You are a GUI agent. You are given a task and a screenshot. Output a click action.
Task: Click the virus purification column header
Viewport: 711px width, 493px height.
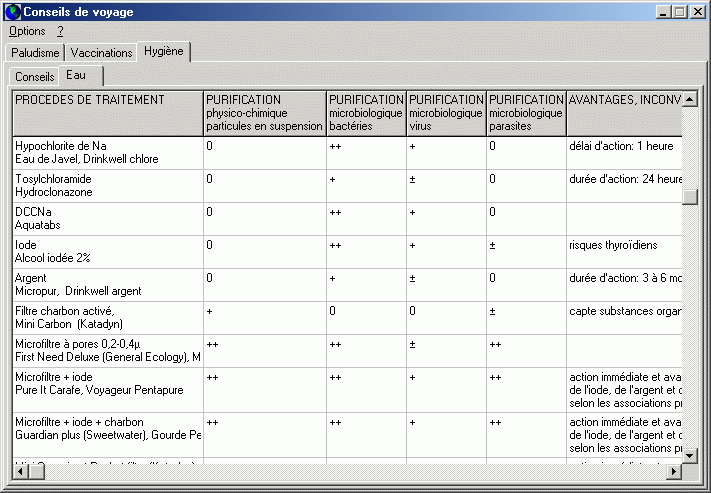pyautogui.click(x=446, y=113)
